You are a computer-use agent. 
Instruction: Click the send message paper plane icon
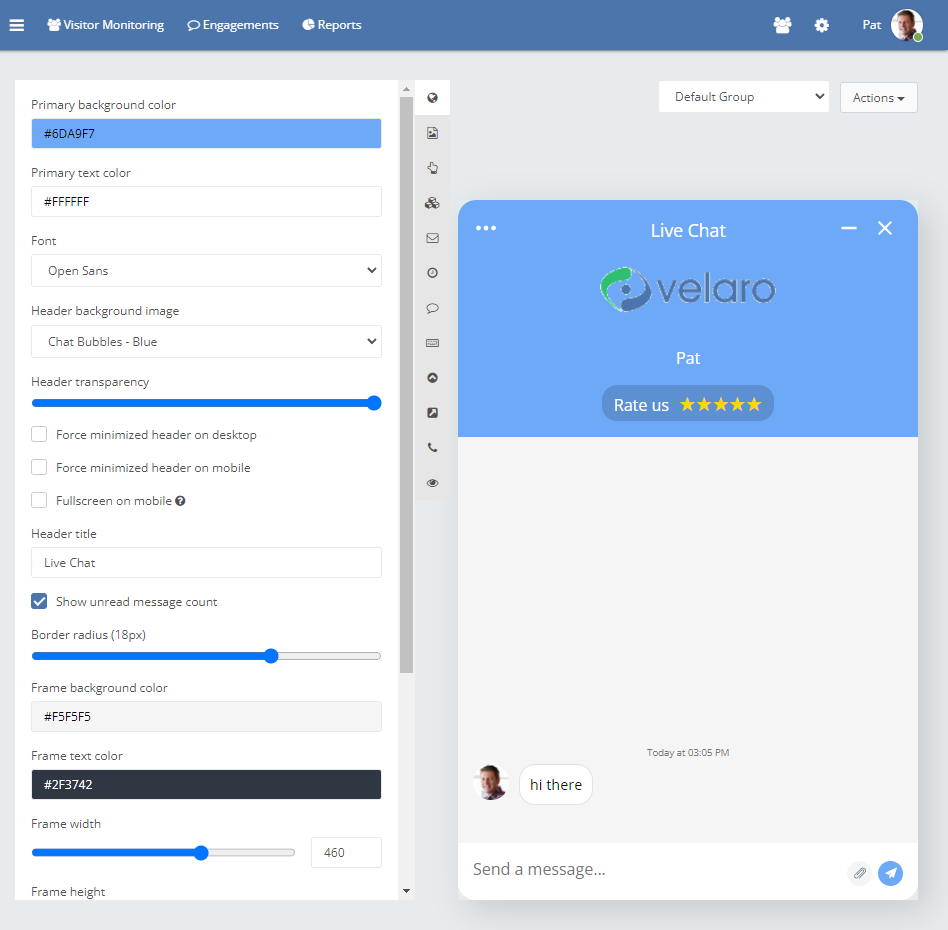click(x=890, y=873)
